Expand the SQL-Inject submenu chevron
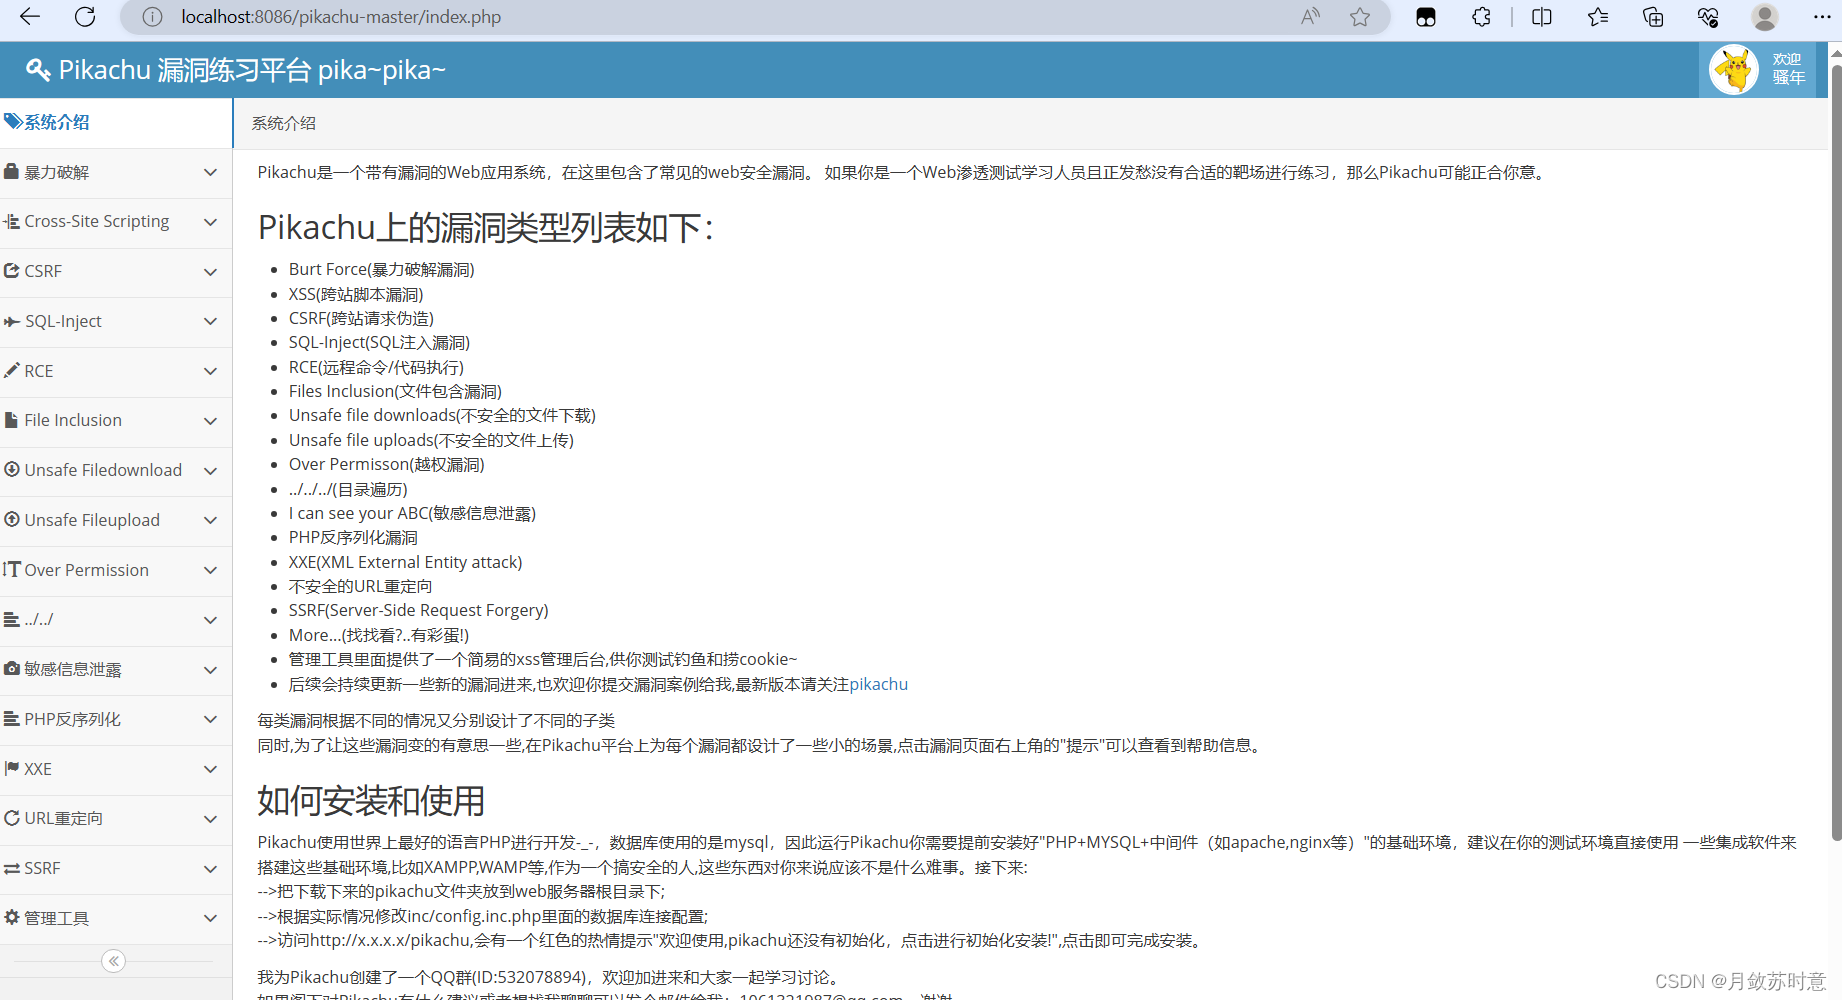Viewport: 1842px width, 1000px height. 210,321
